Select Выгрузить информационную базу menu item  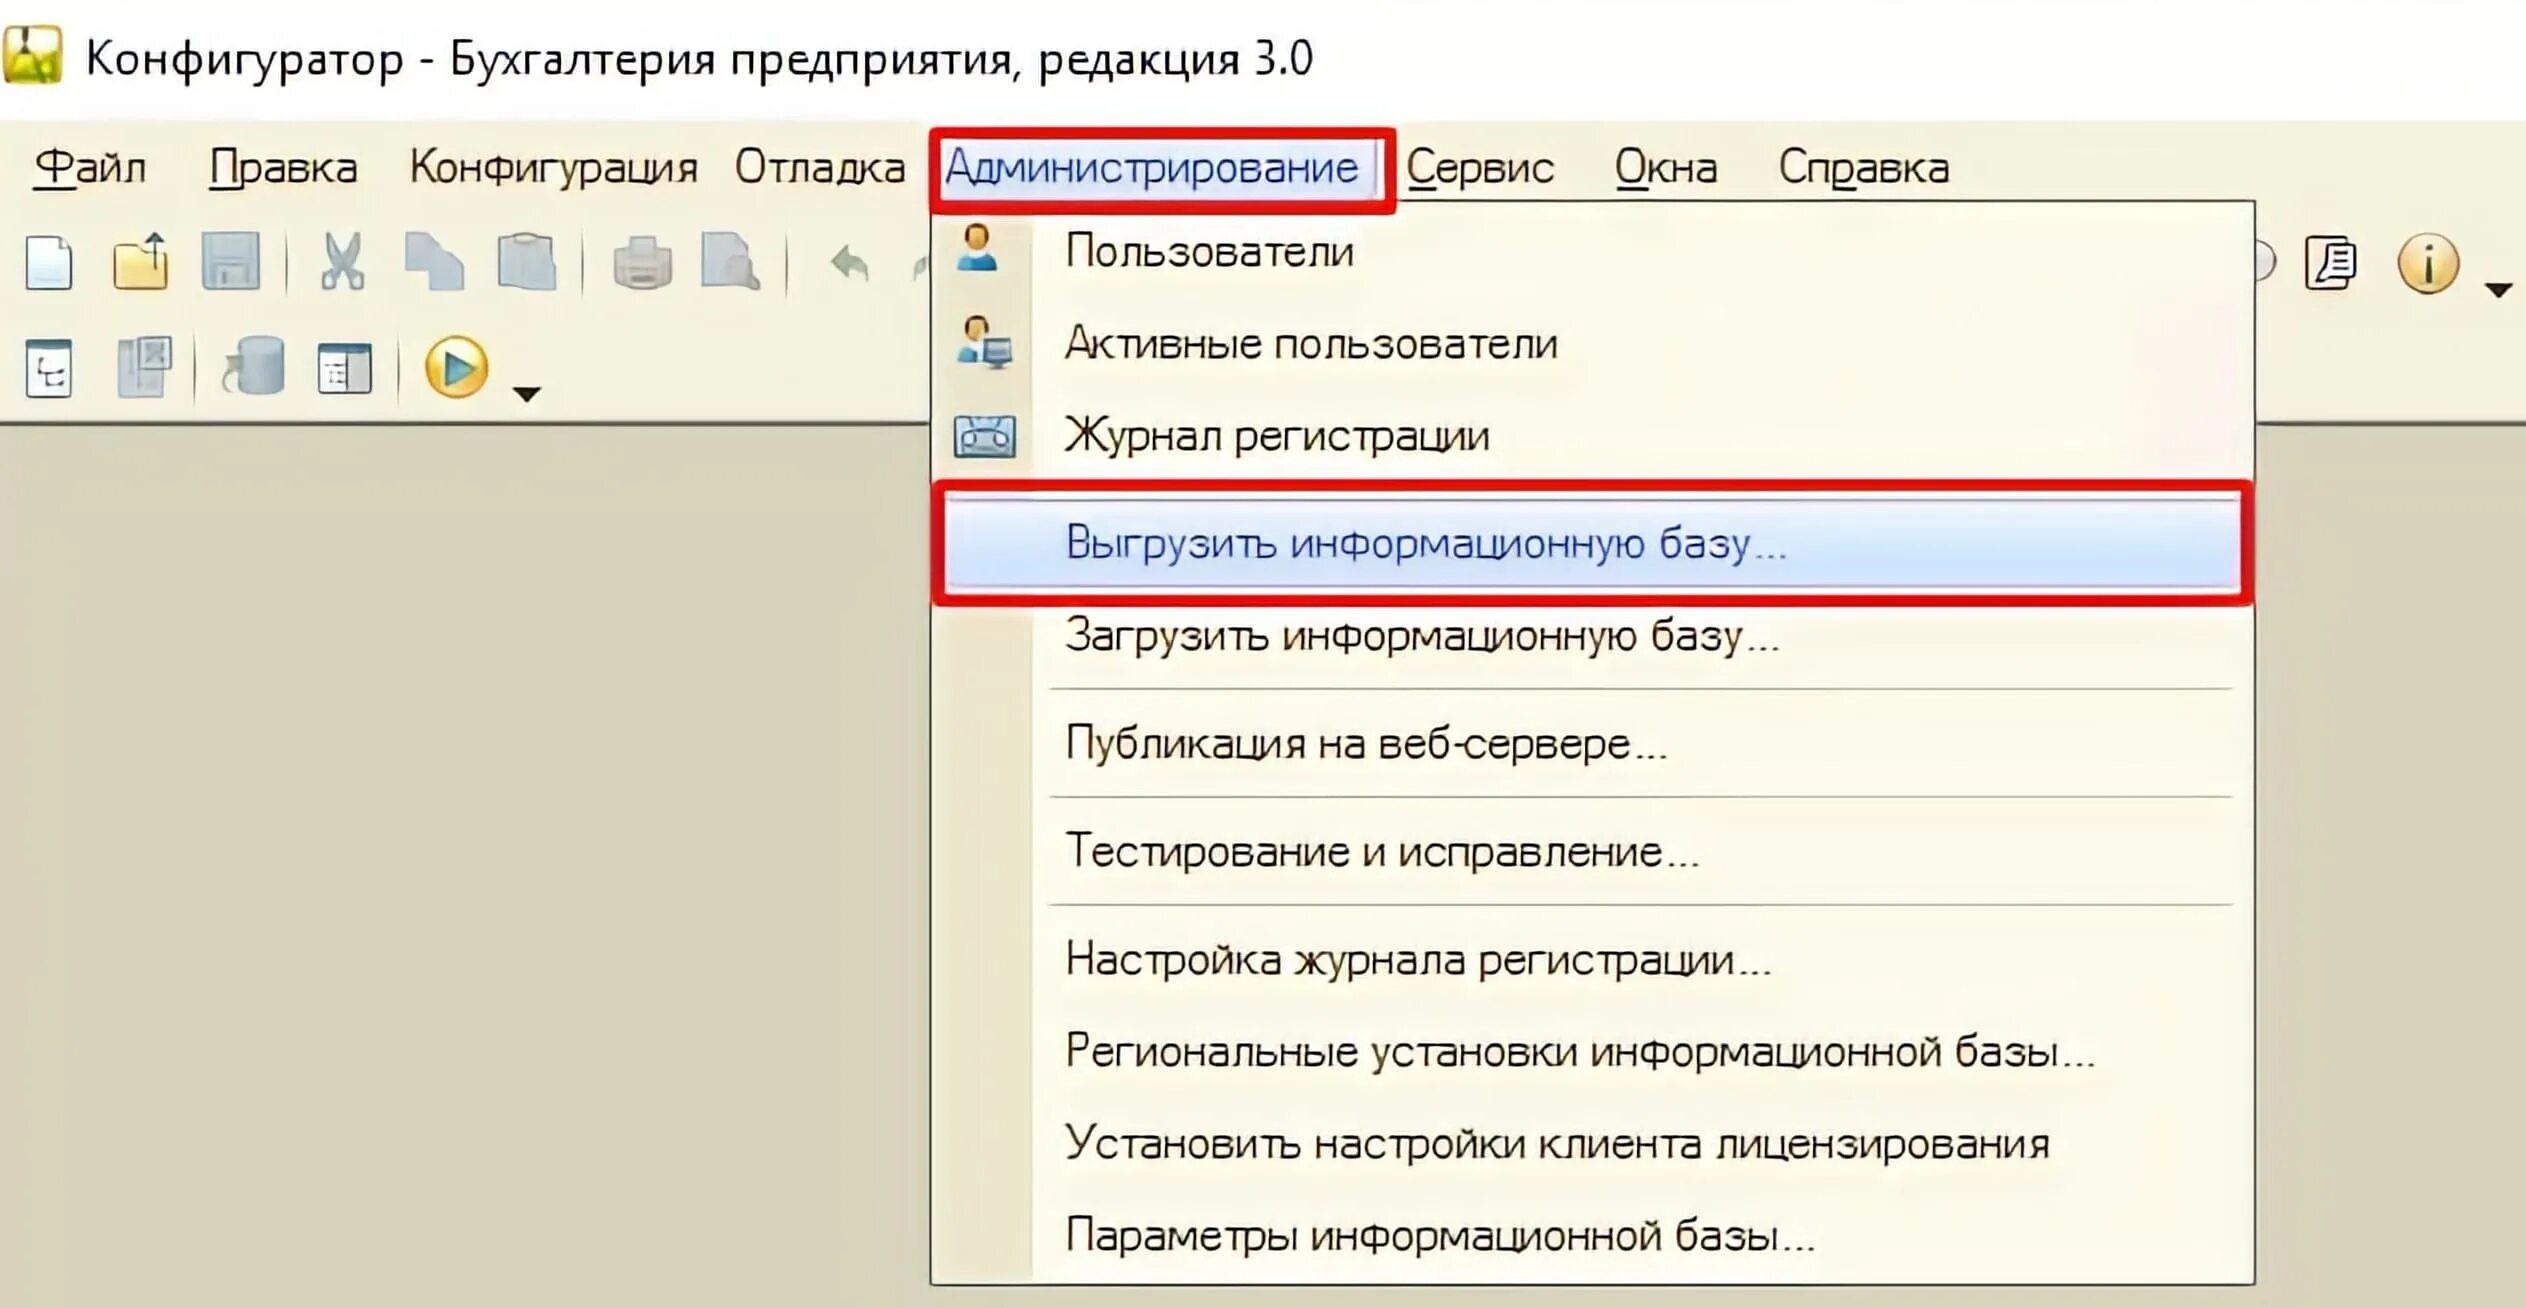[x=1424, y=543]
